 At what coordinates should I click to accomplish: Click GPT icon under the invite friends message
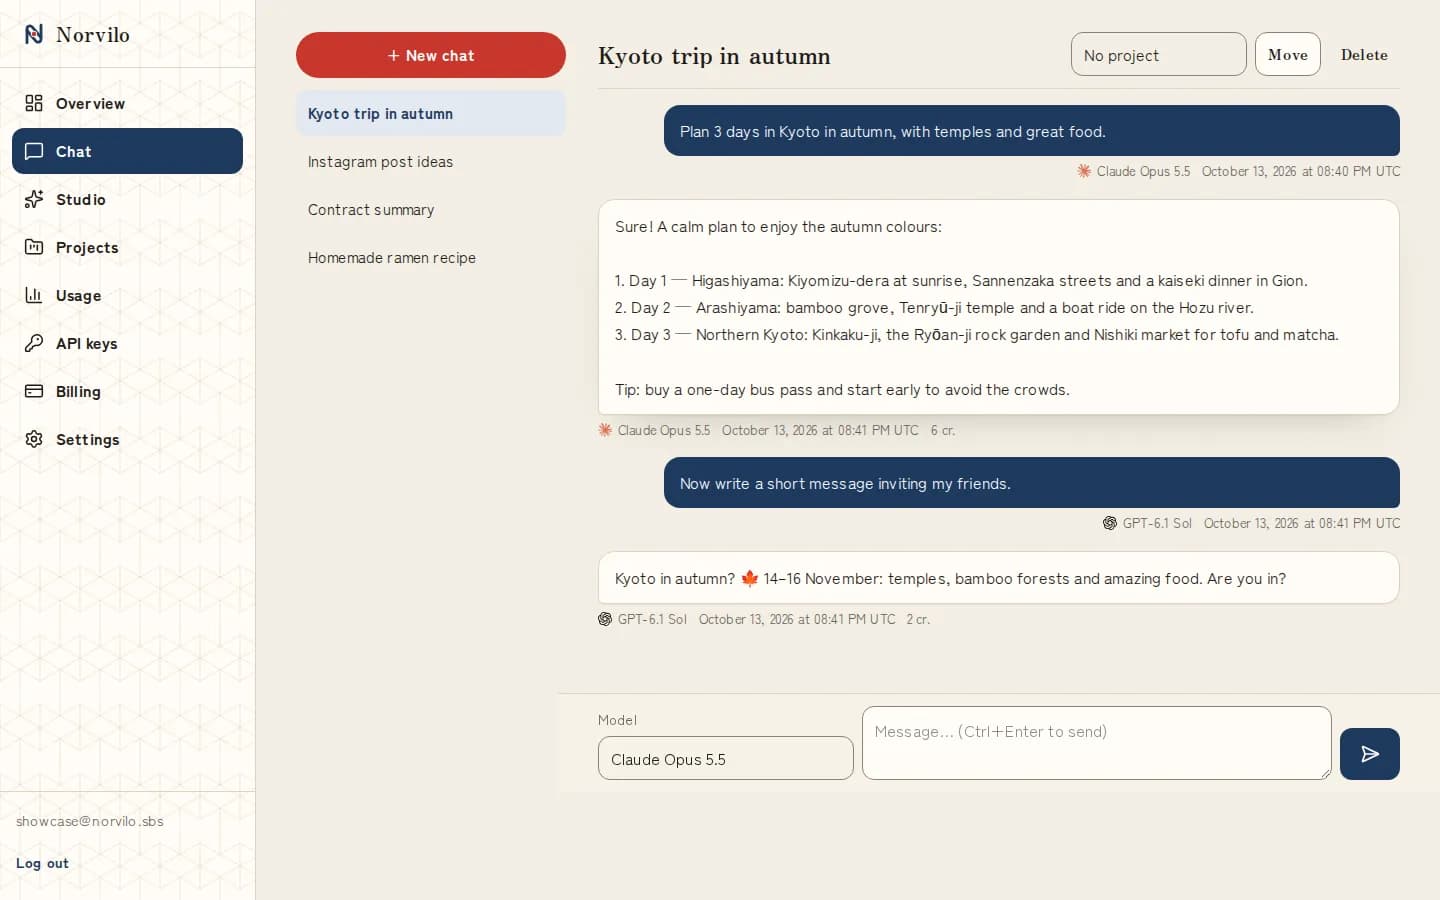(x=1110, y=523)
